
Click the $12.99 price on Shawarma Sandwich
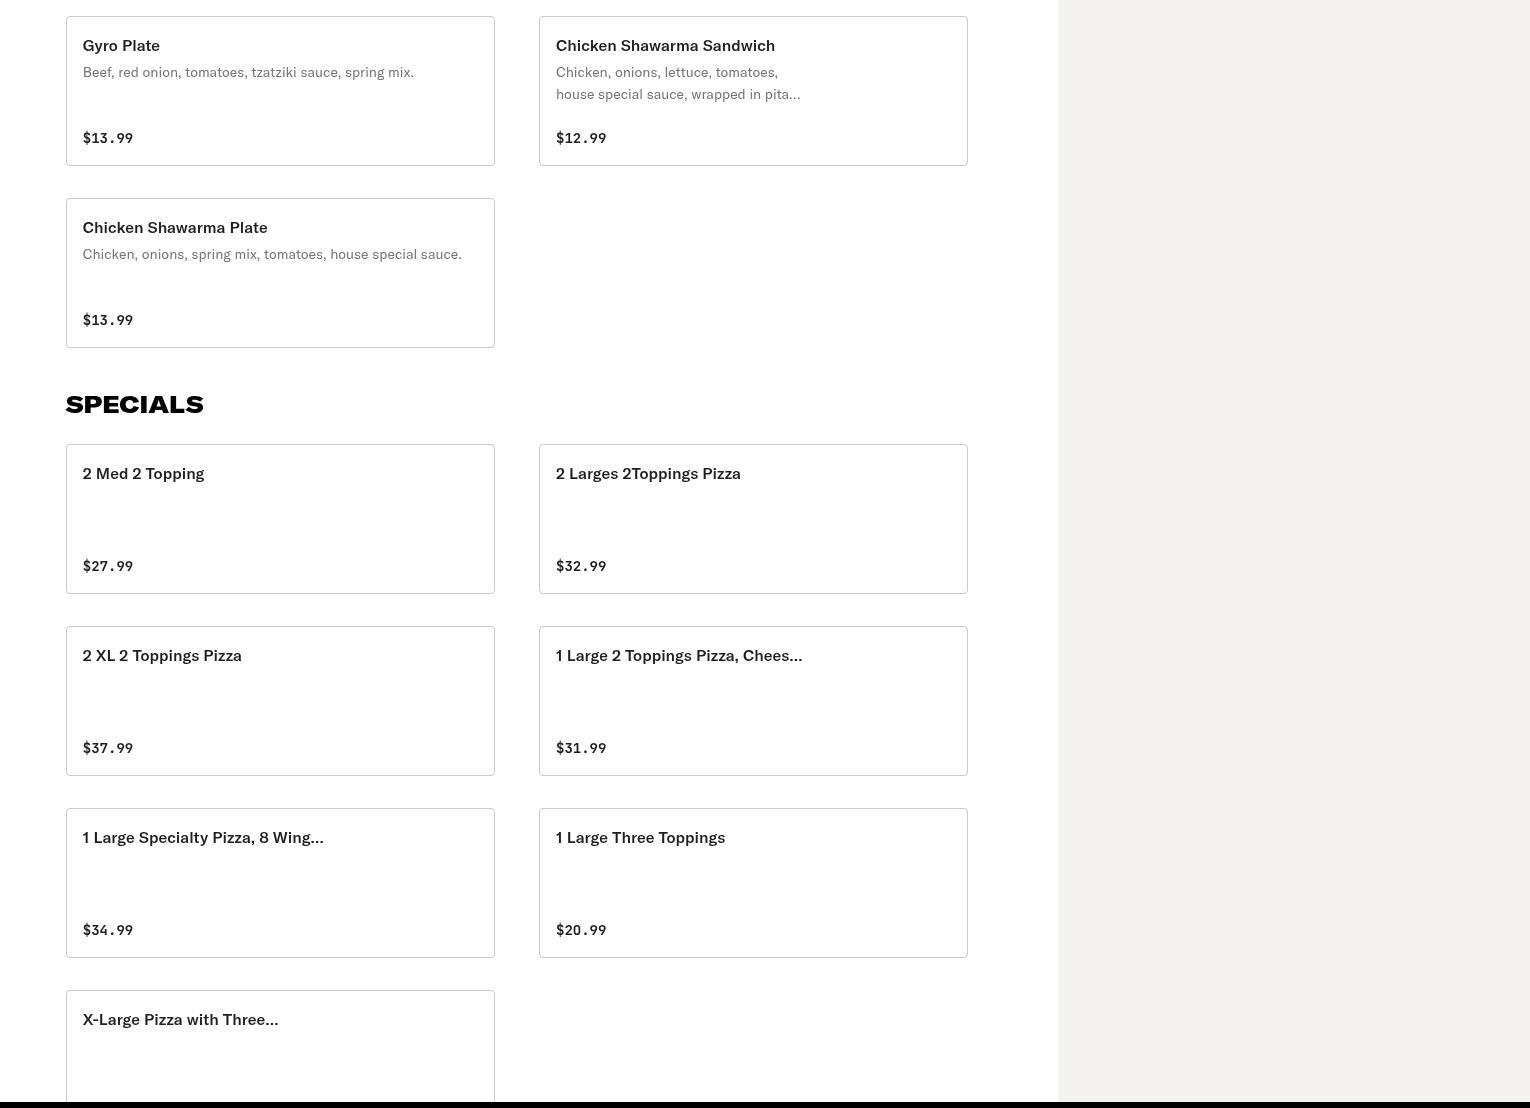581,138
